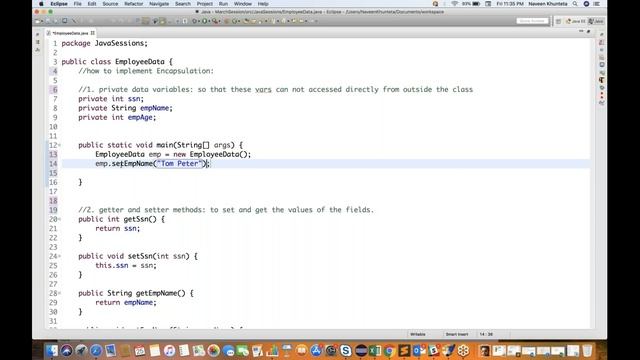Click the Writable status bar entry
Viewport: 640px width, 360px height.
tap(418, 334)
